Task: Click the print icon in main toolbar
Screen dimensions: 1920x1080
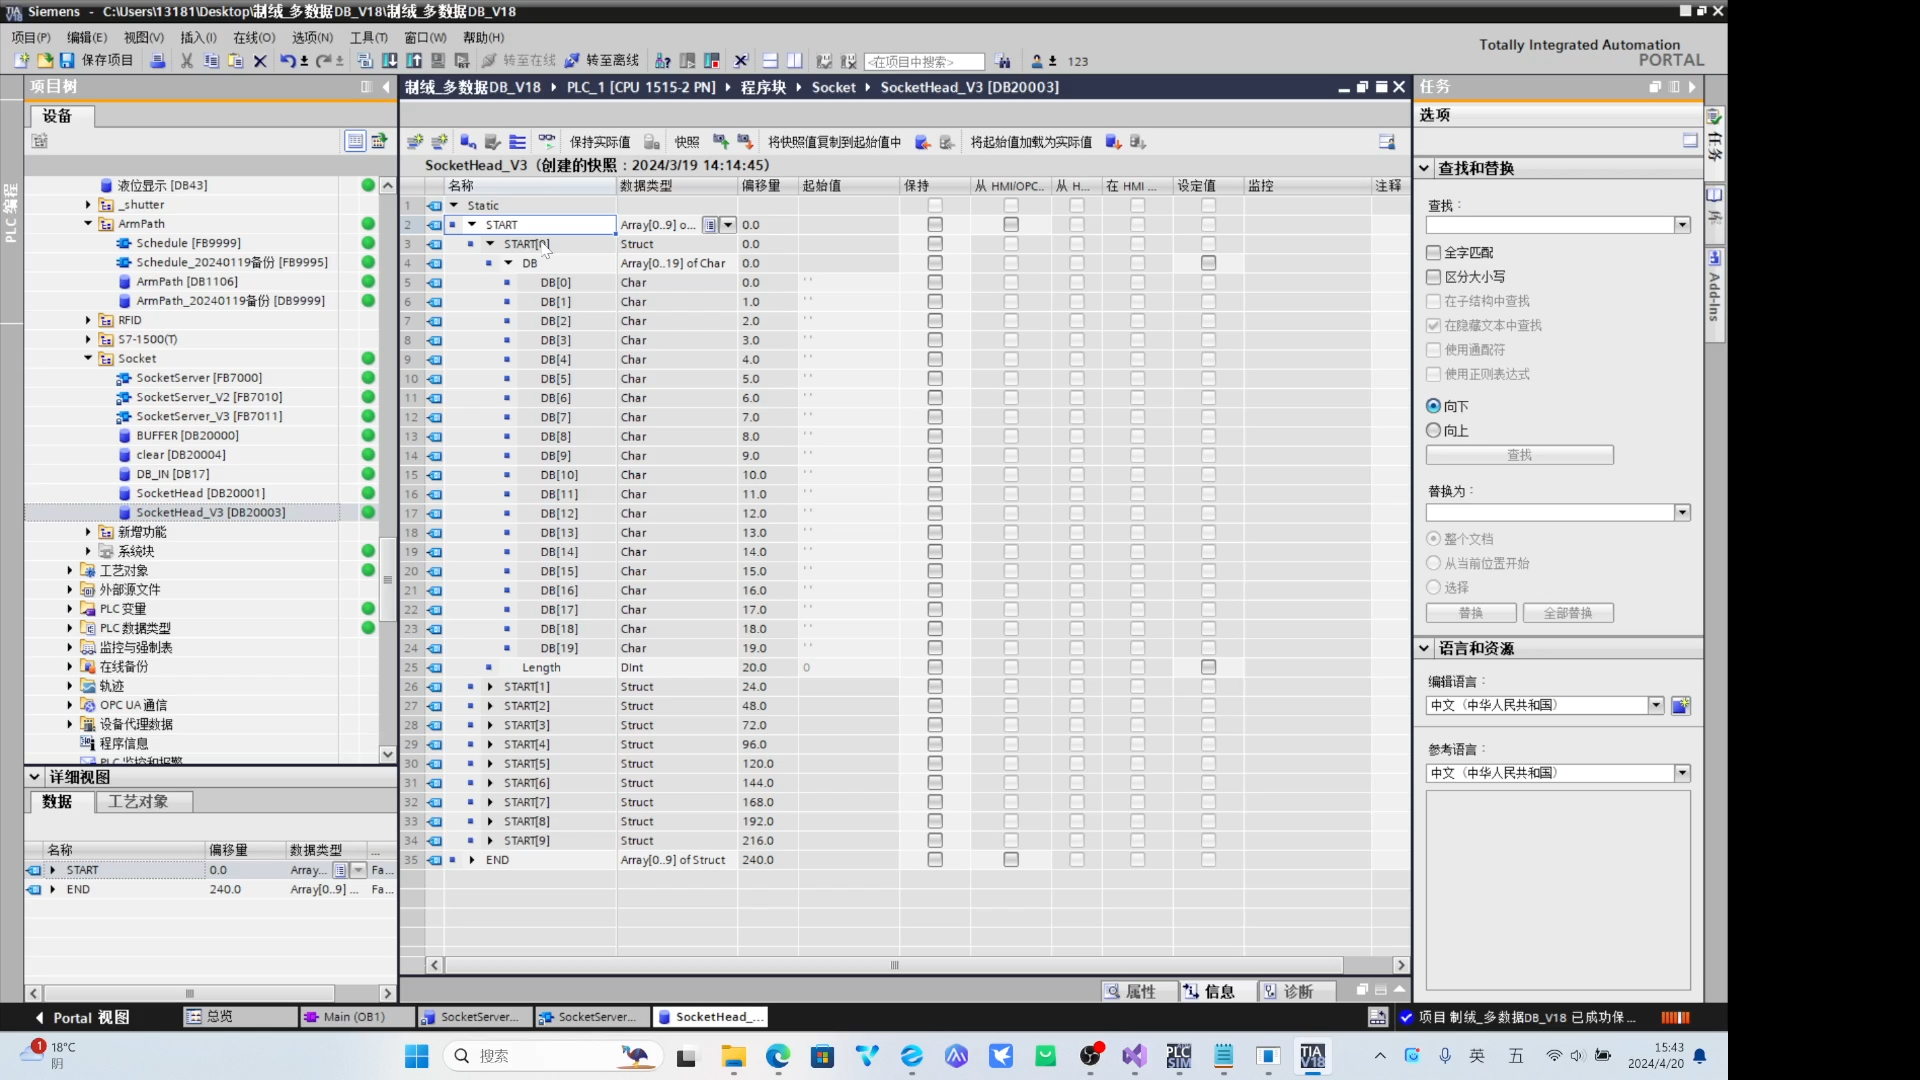Action: pyautogui.click(x=157, y=61)
